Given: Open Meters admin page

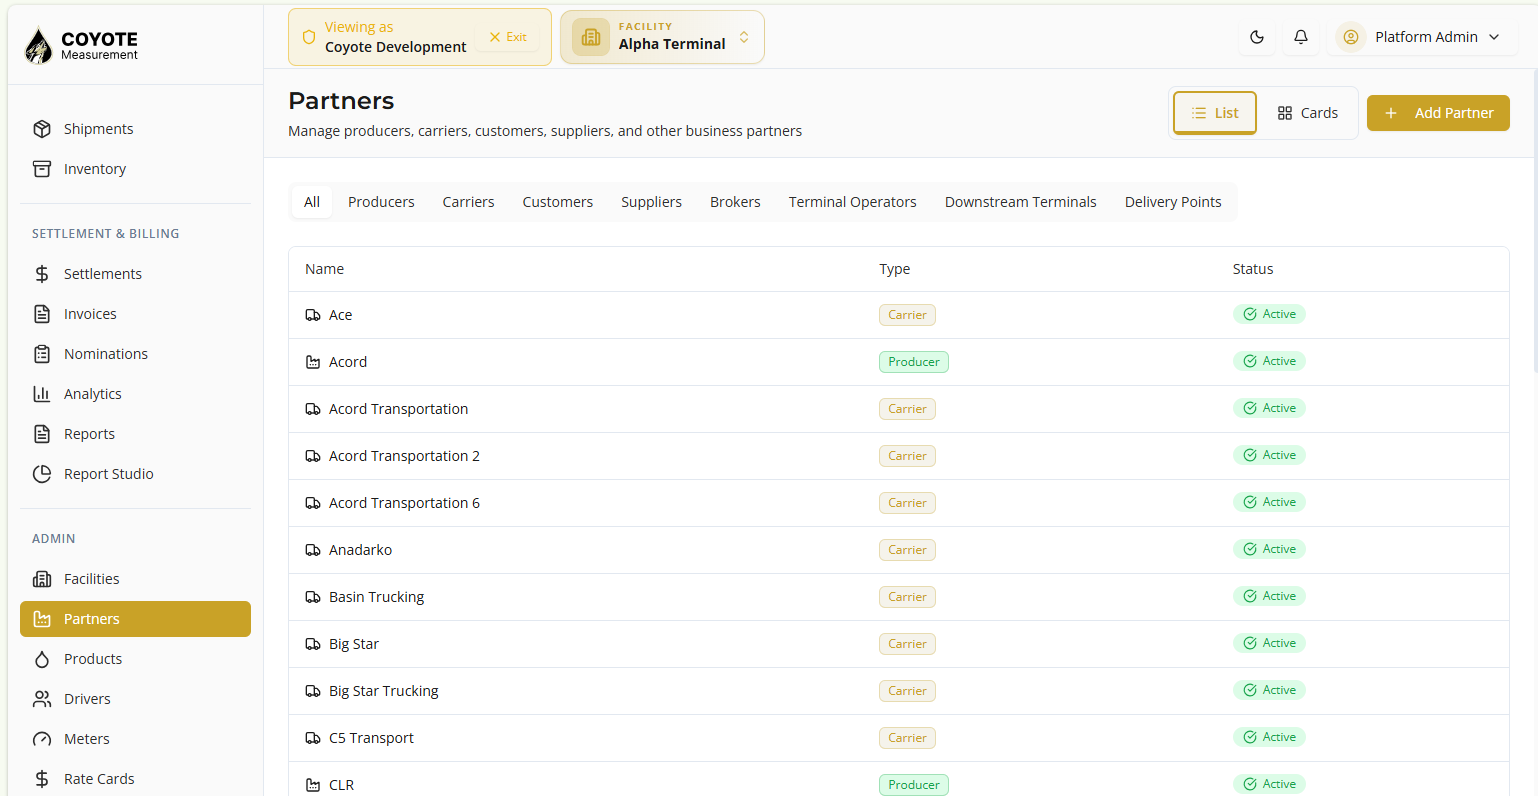Looking at the screenshot, I should point(135,739).
